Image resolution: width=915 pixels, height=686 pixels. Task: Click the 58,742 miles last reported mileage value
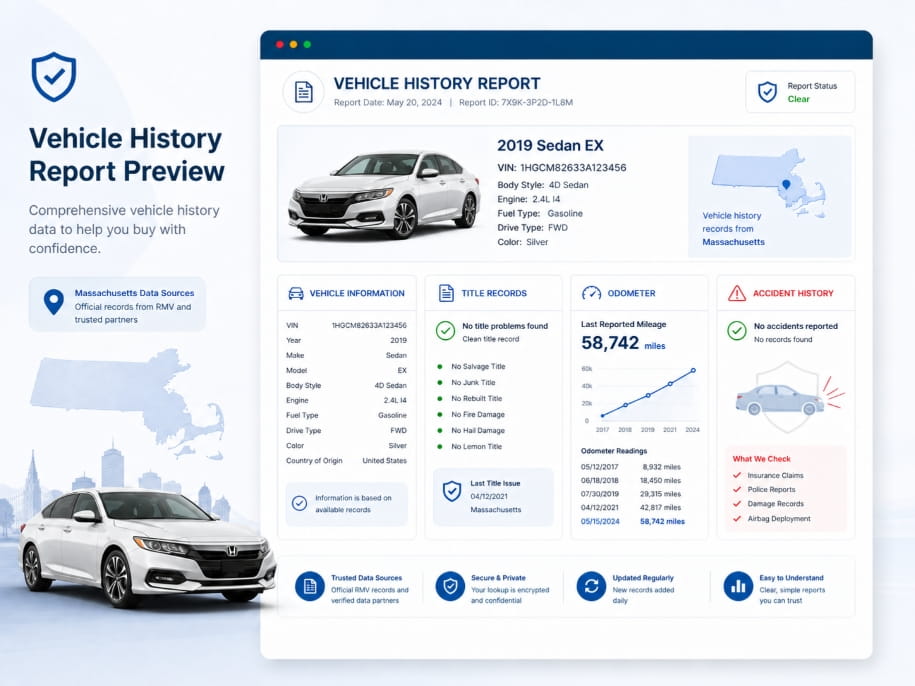point(623,343)
